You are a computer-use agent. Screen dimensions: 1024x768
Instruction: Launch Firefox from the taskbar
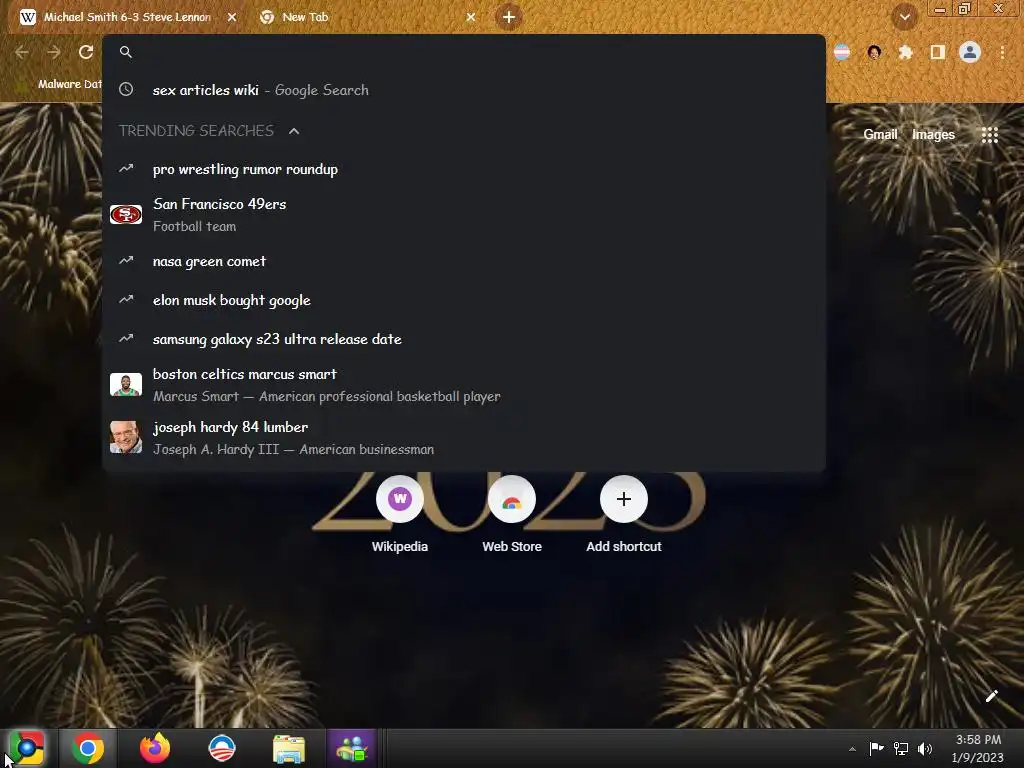click(155, 748)
